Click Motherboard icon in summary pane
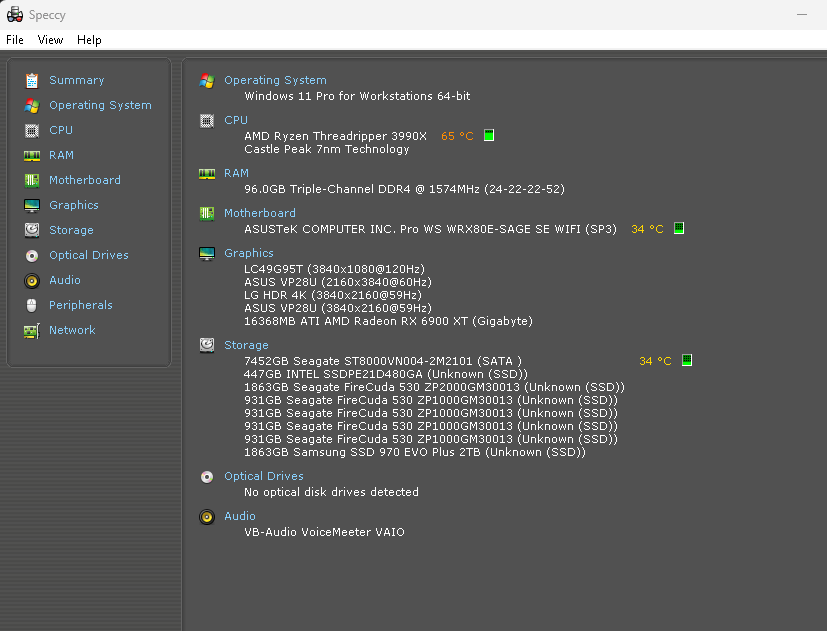The width and height of the screenshot is (827, 631). pos(207,214)
